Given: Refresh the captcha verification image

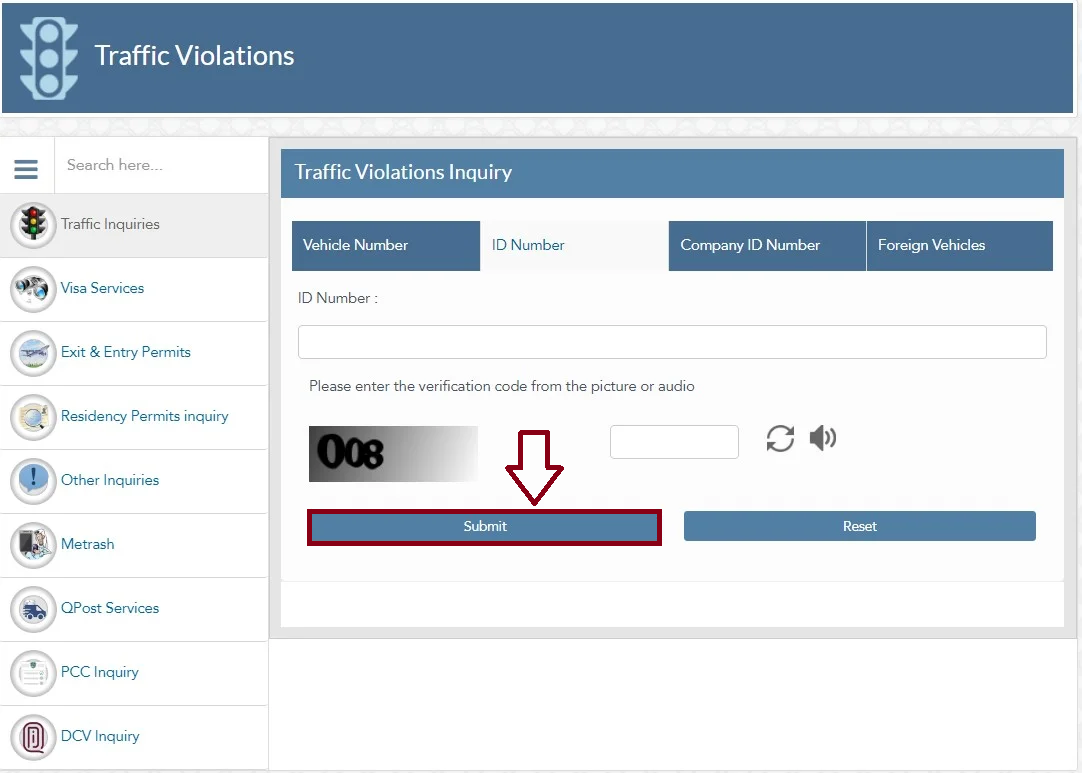Looking at the screenshot, I should coord(780,439).
